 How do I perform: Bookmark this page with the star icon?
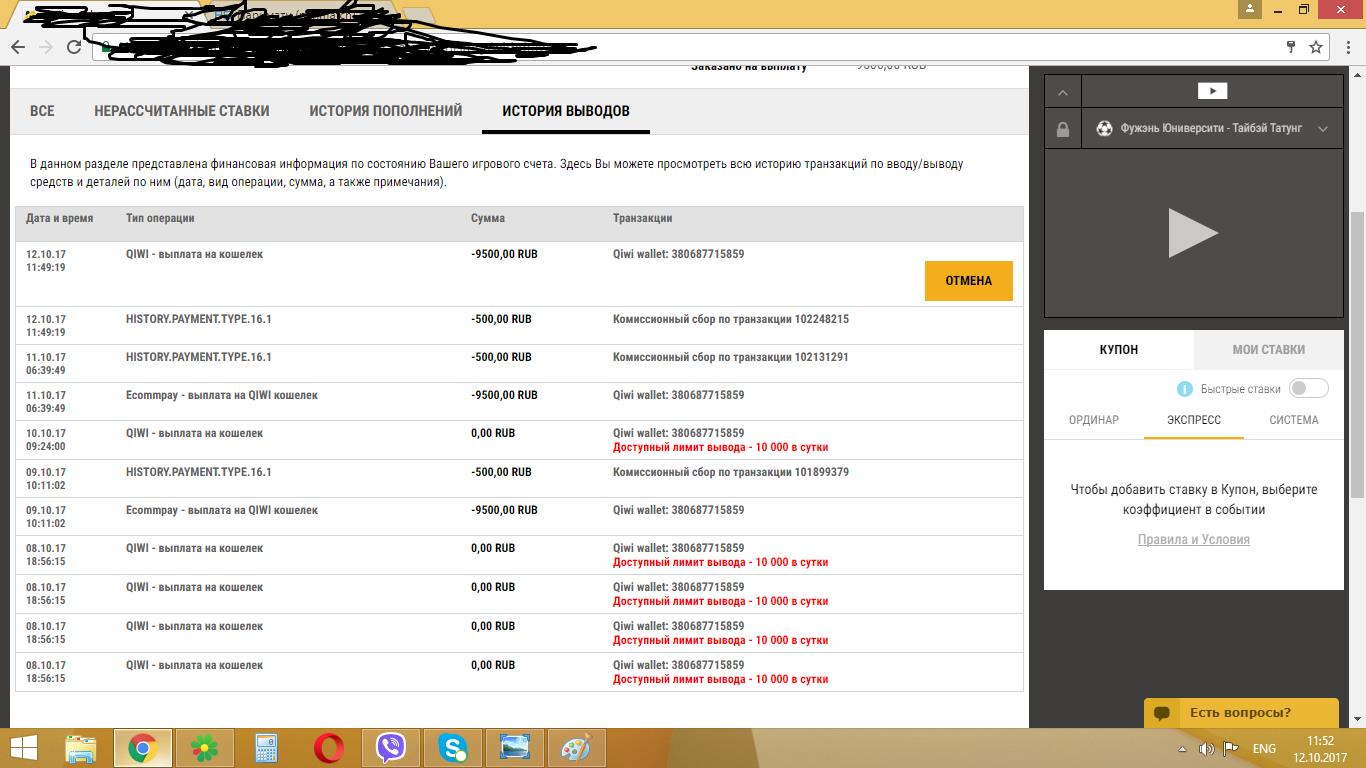[1316, 47]
